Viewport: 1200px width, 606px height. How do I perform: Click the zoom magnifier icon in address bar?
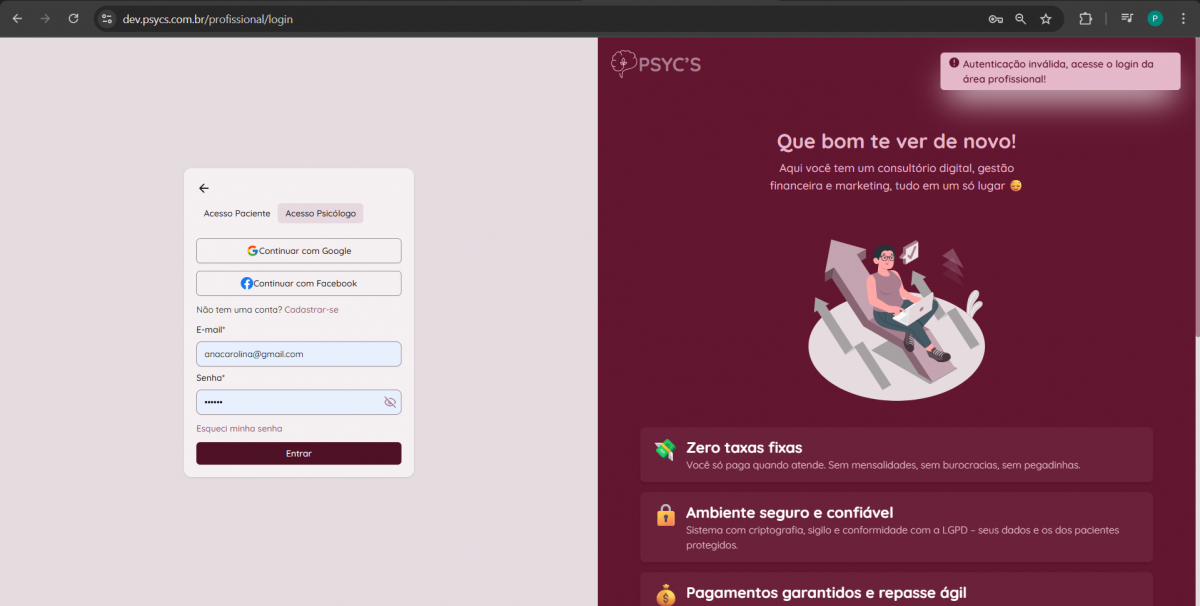click(1021, 19)
